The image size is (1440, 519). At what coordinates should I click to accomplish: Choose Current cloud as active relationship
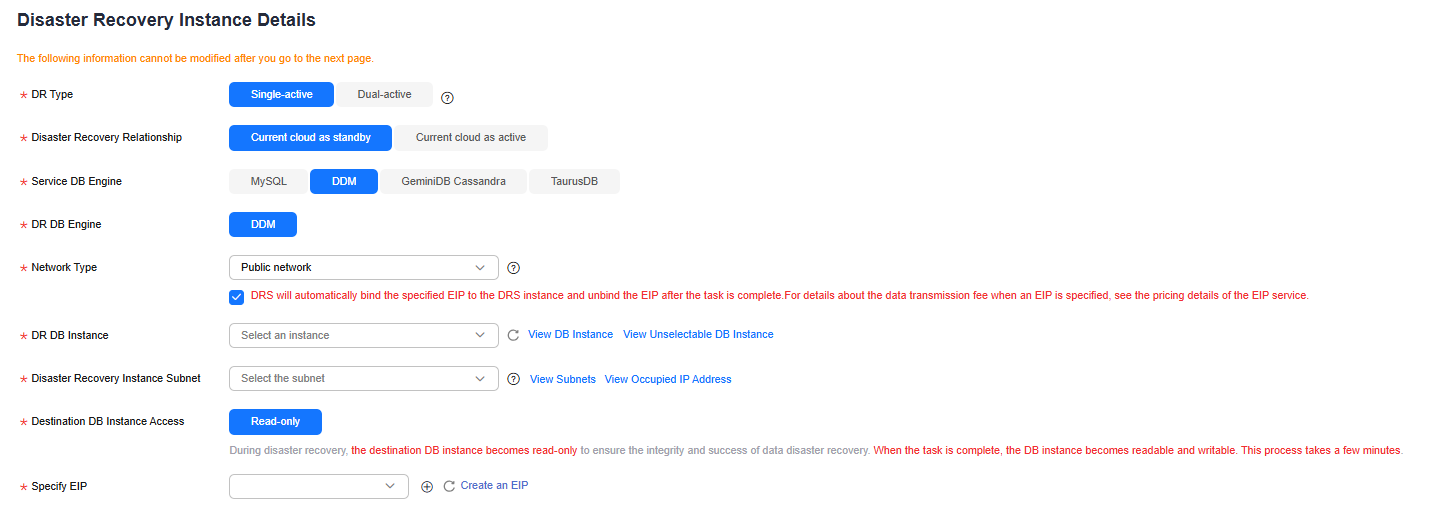tap(471, 137)
